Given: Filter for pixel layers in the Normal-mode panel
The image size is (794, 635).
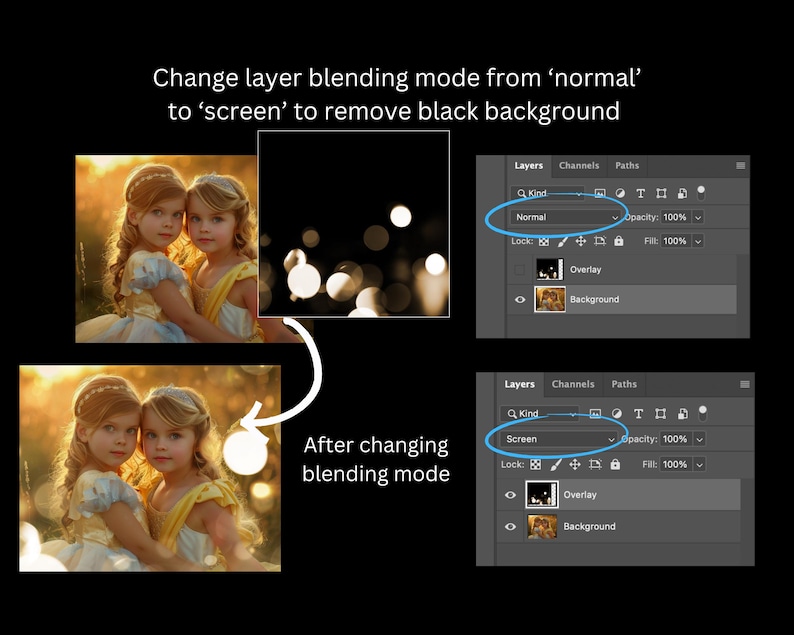Looking at the screenshot, I should click(x=600, y=193).
